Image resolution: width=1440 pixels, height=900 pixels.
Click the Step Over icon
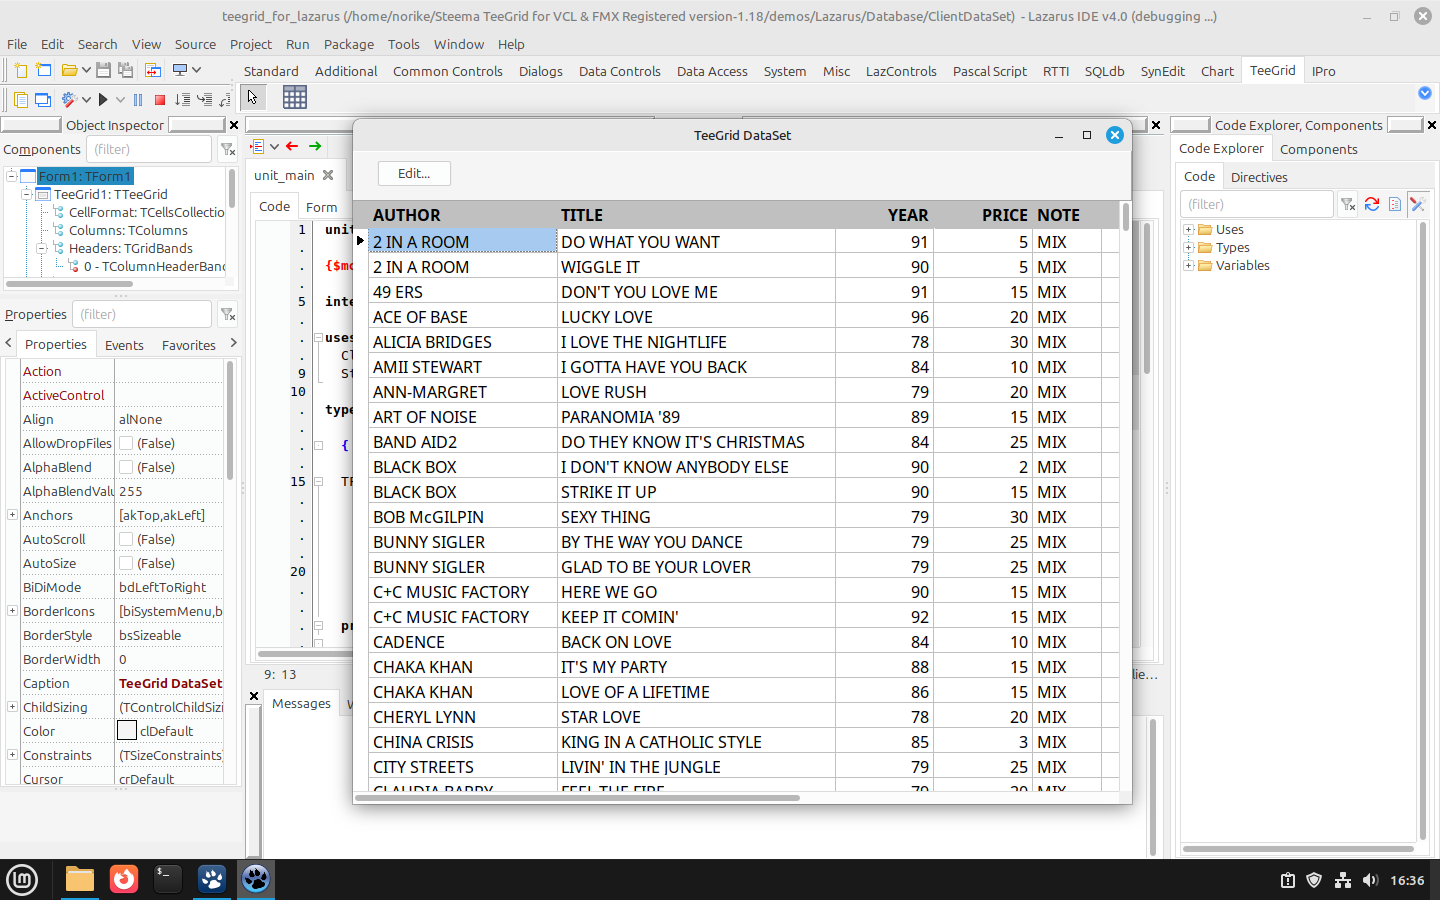click(182, 99)
